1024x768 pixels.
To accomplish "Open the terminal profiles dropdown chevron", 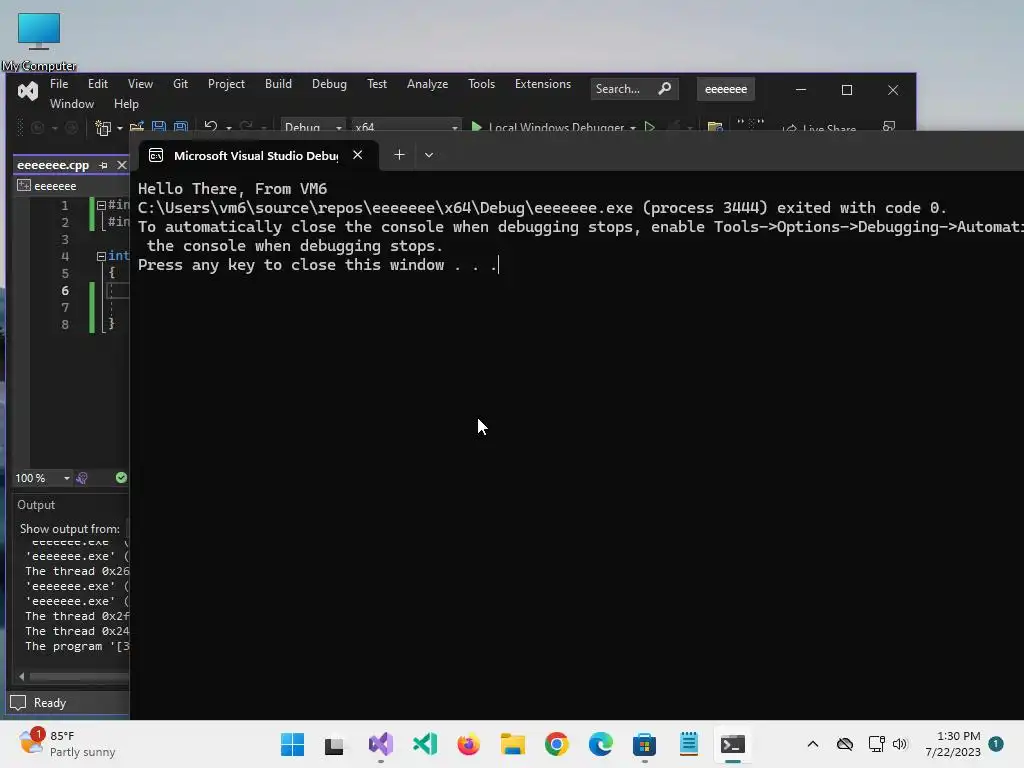I will (428, 155).
